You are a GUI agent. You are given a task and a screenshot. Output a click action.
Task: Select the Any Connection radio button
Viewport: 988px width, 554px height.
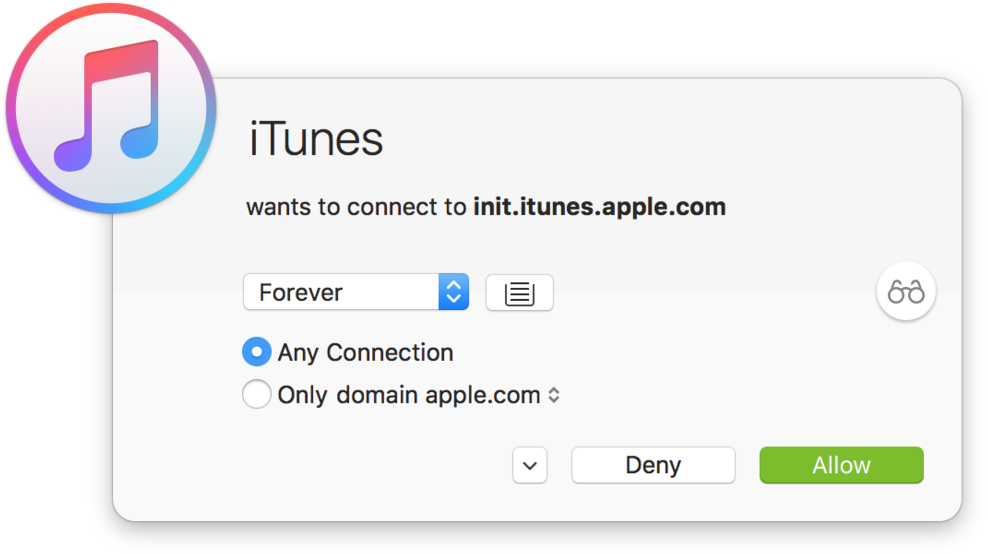[256, 352]
